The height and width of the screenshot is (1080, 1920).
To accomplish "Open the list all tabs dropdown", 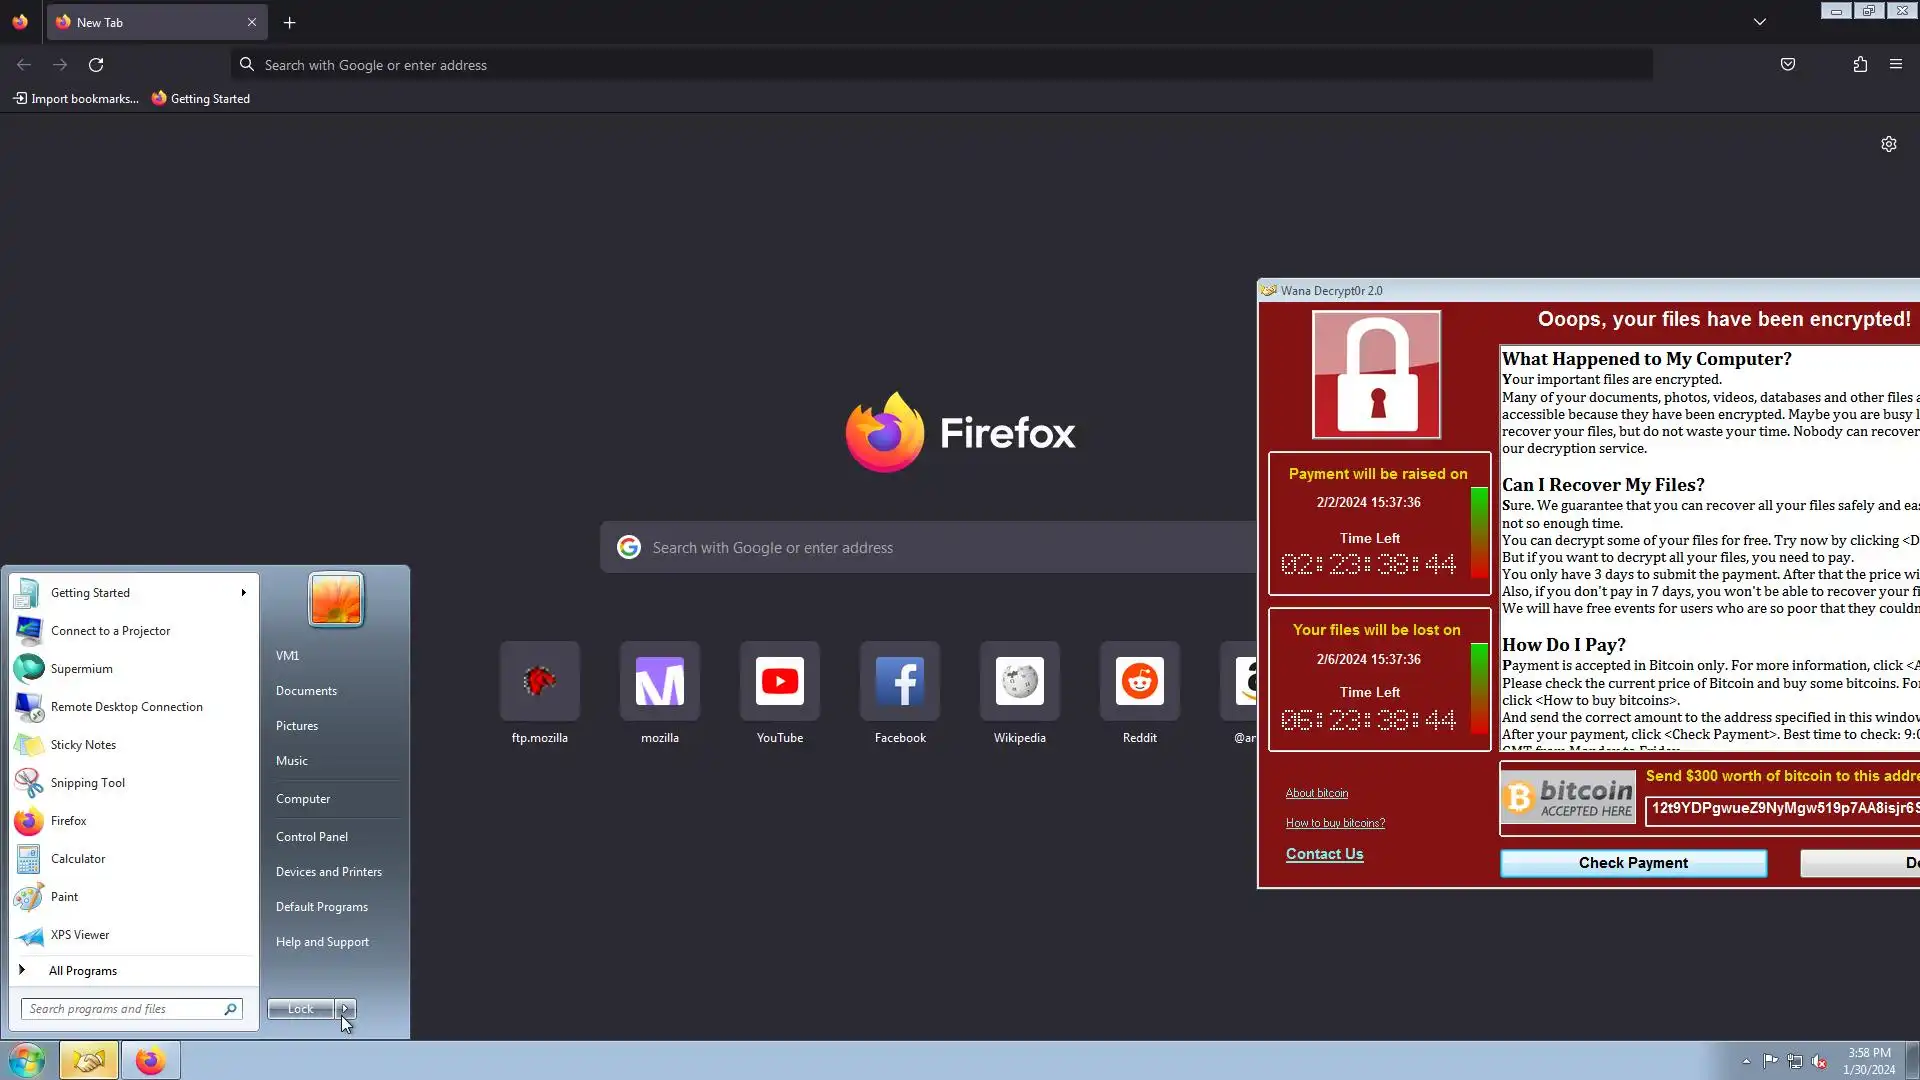I will 1760,22.
